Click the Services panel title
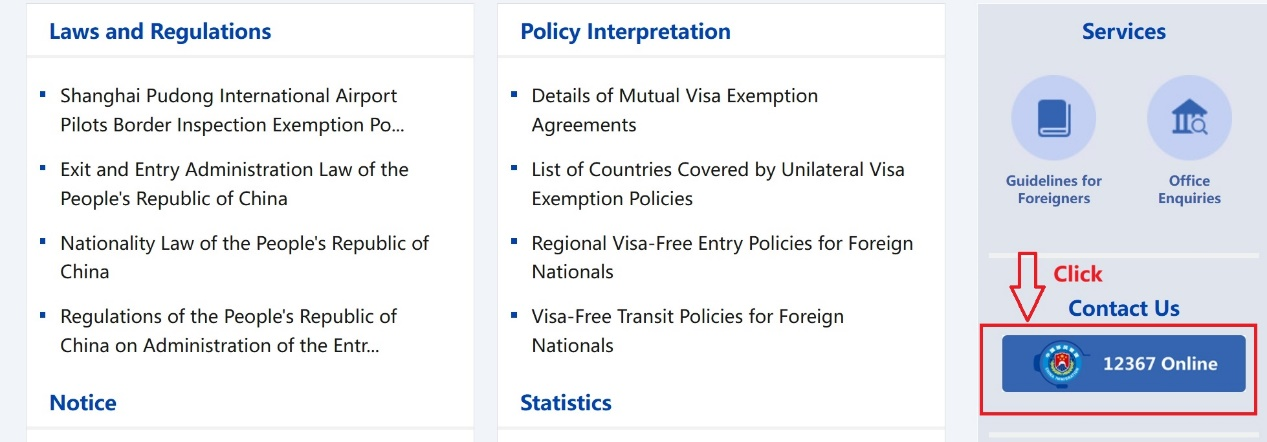The height and width of the screenshot is (442, 1267). (x=1123, y=31)
